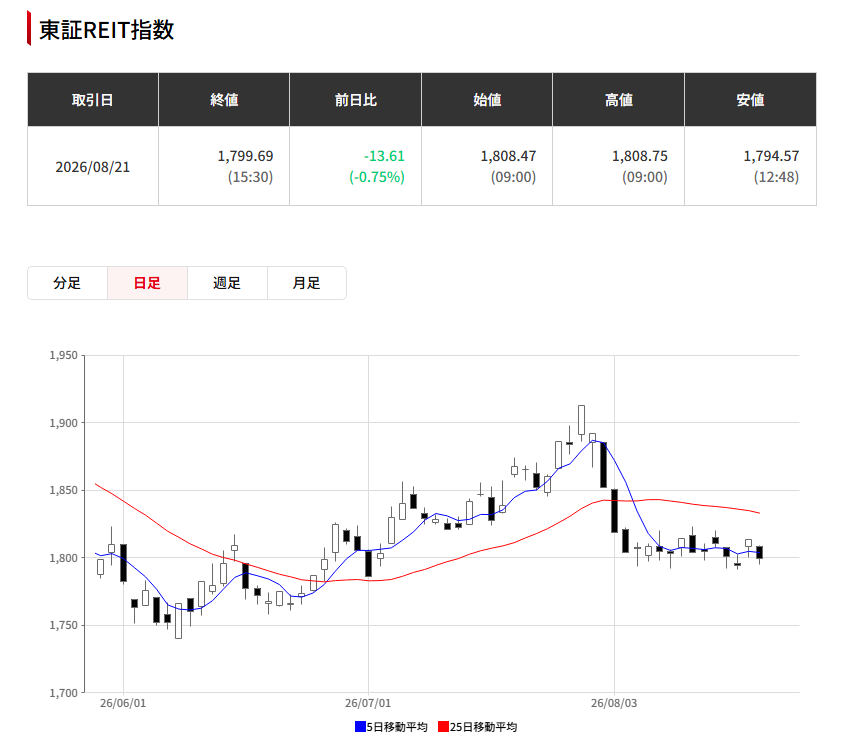Click the closing value 1,799.69
Image resolution: width=854 pixels, height=754 pixels.
(x=246, y=156)
